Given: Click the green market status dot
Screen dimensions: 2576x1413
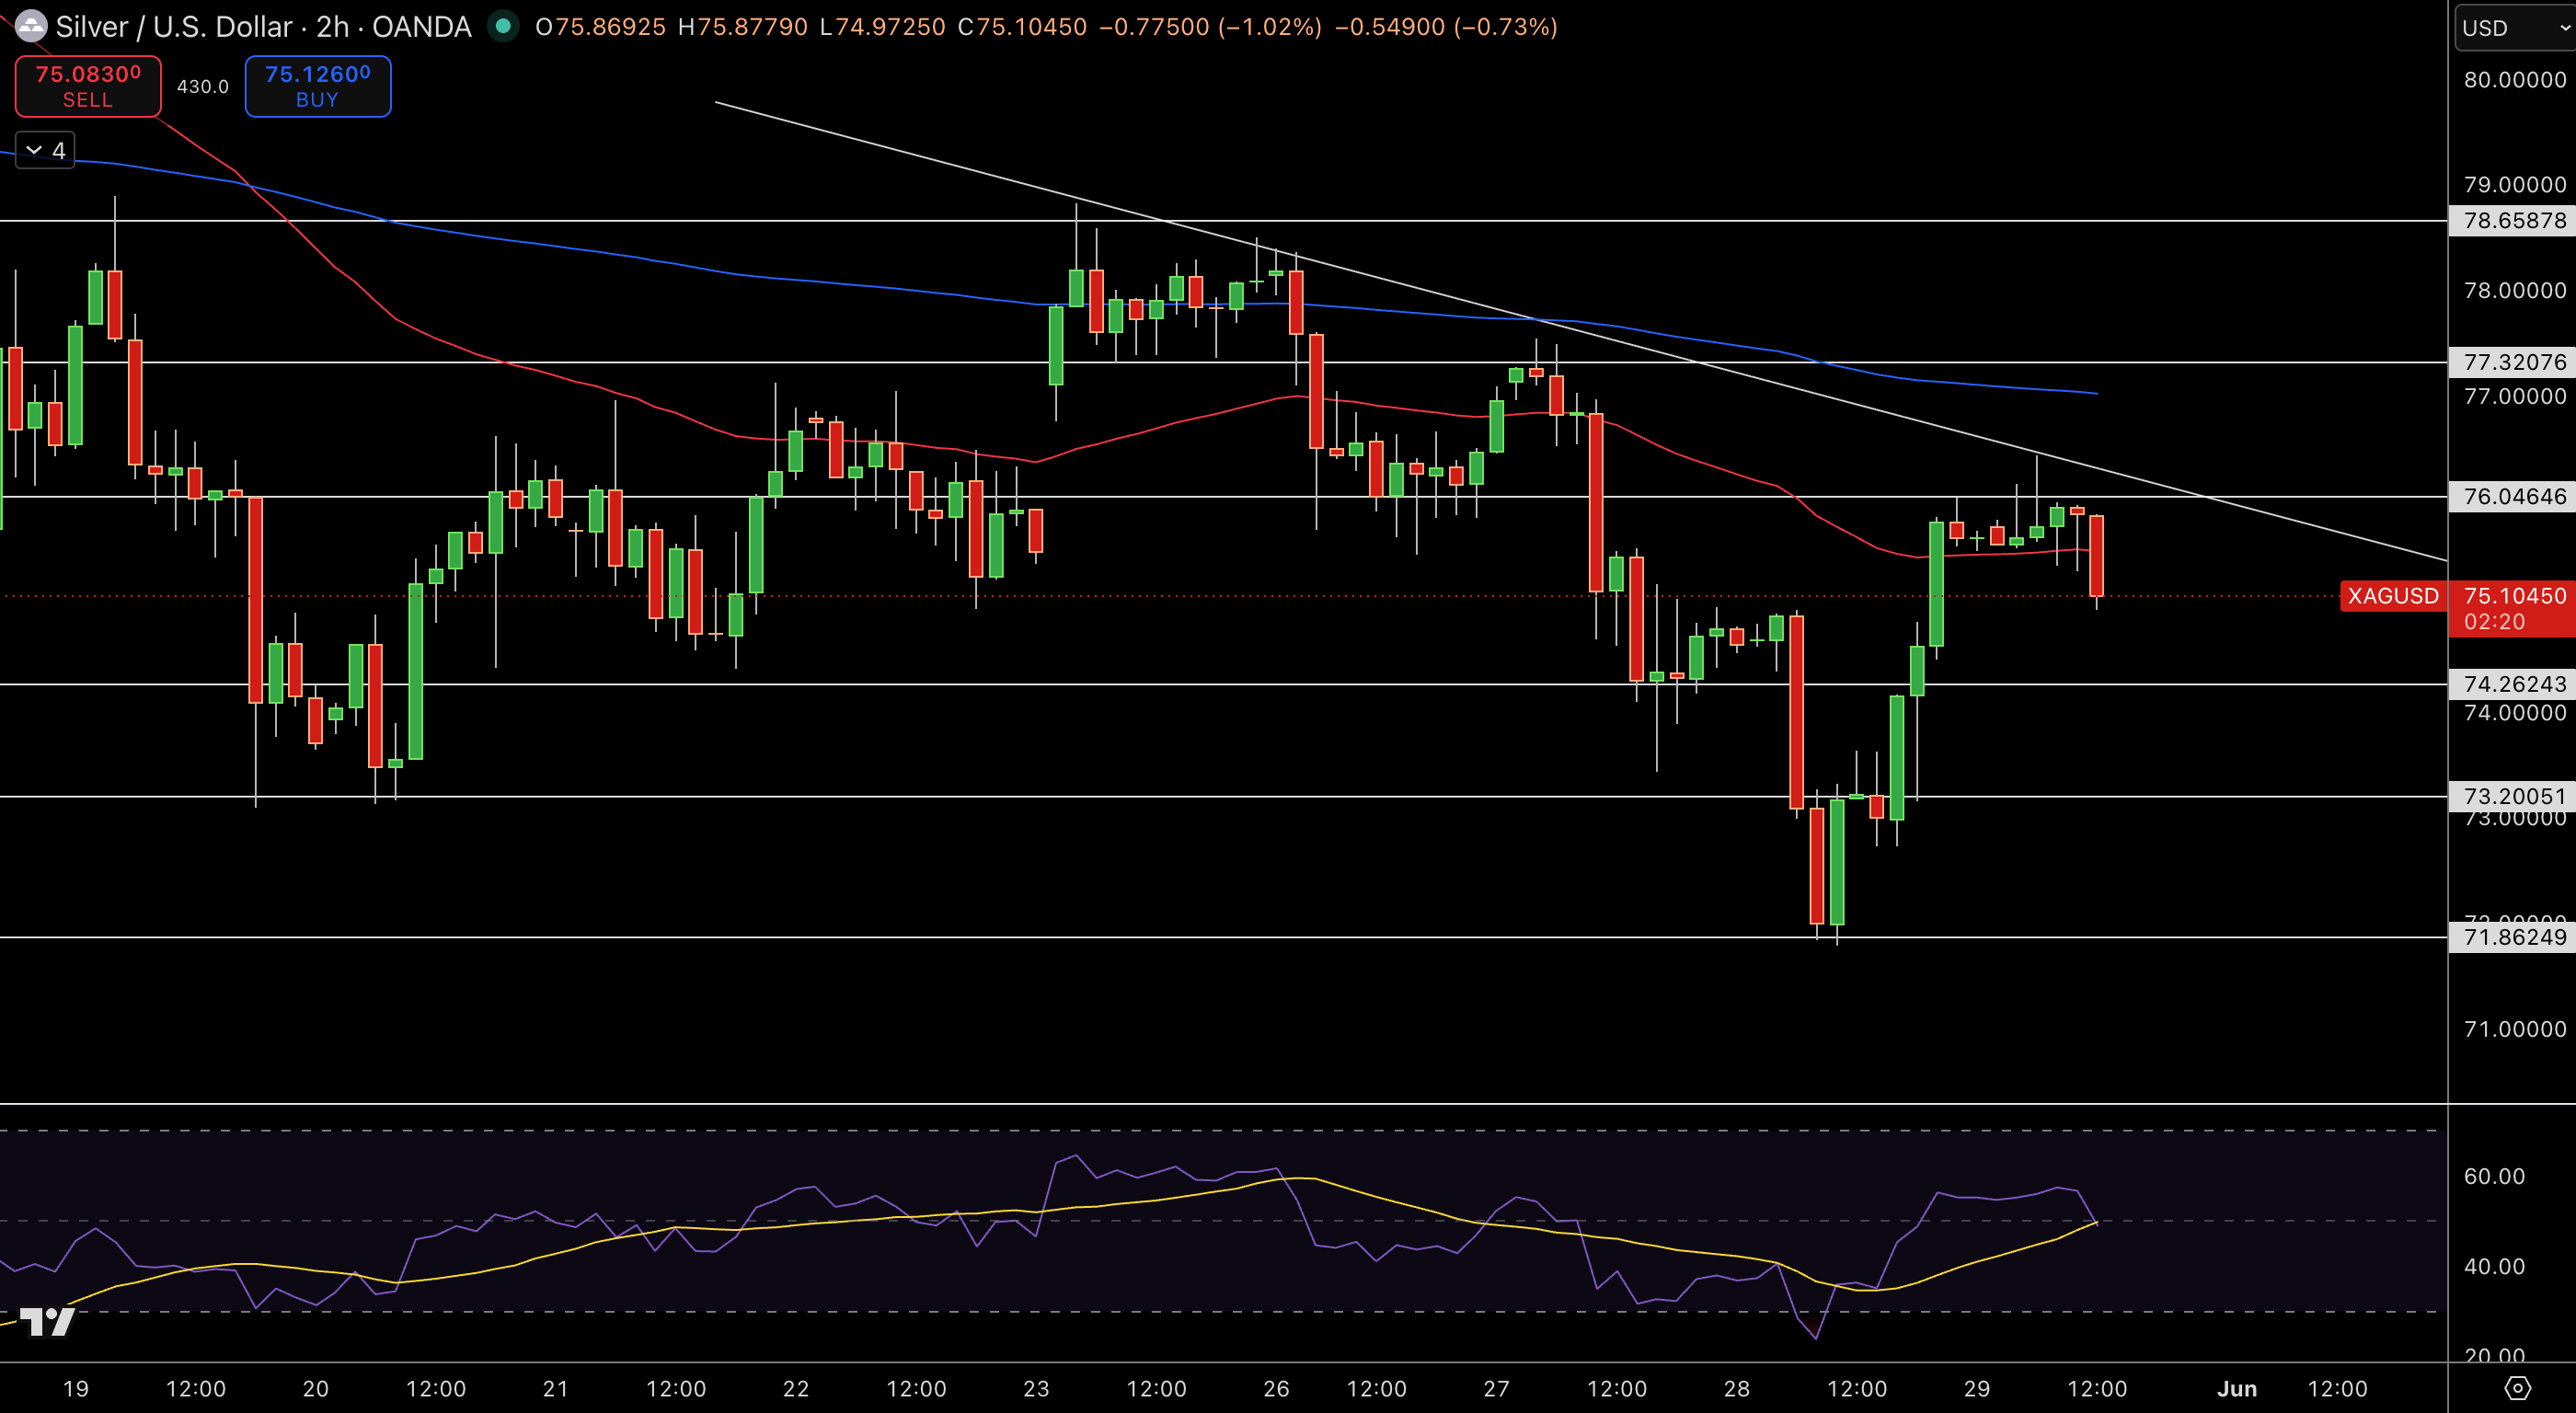Looking at the screenshot, I should [503, 25].
